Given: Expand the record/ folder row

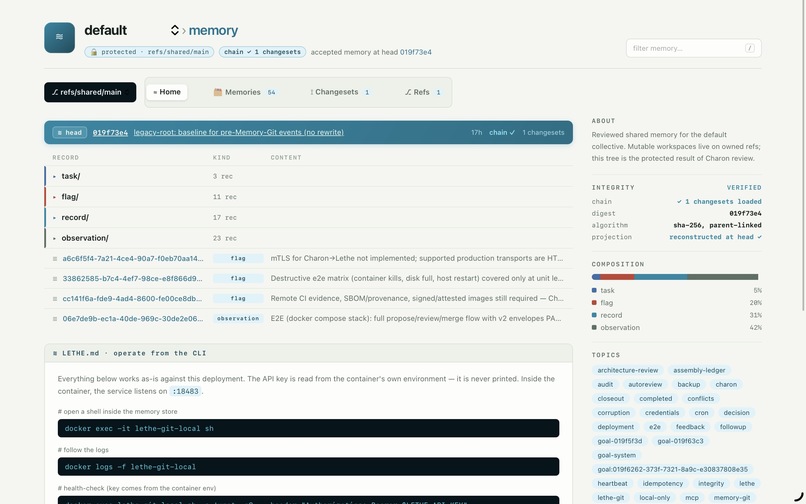Looking at the screenshot, I should 308,217.
